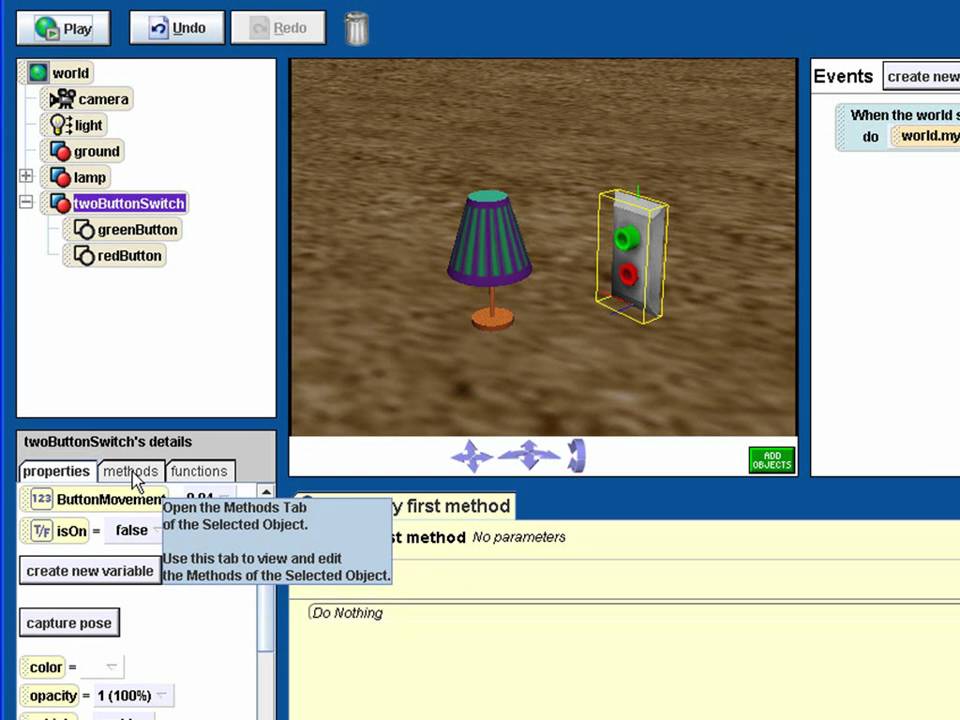Click the camera tilt curved arrow control
The image size is (960, 720).
pos(576,456)
